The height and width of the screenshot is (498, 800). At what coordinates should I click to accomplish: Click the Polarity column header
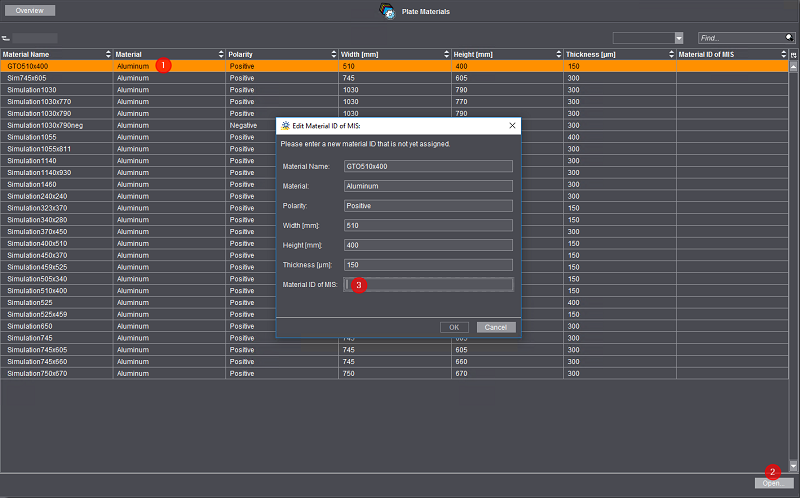[281, 53]
